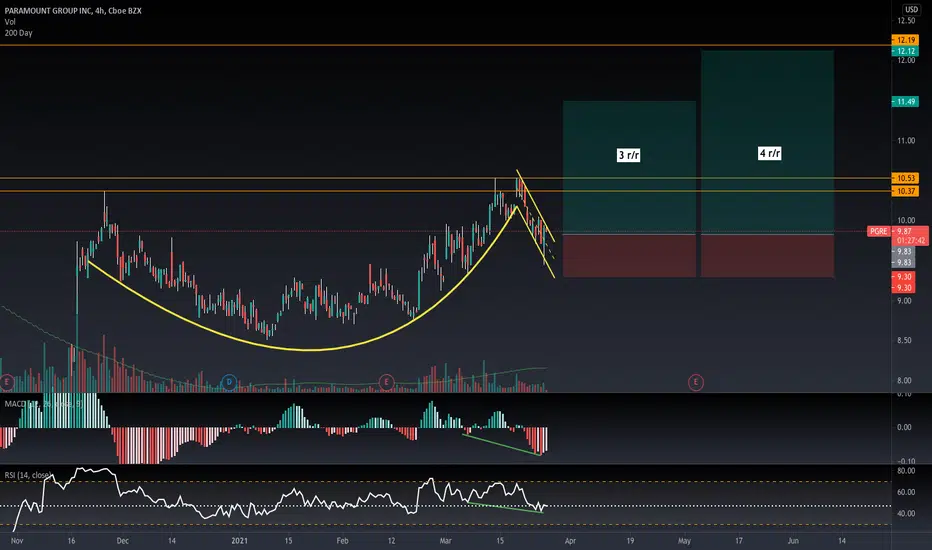Select the 12.19 orange price label

905,40
